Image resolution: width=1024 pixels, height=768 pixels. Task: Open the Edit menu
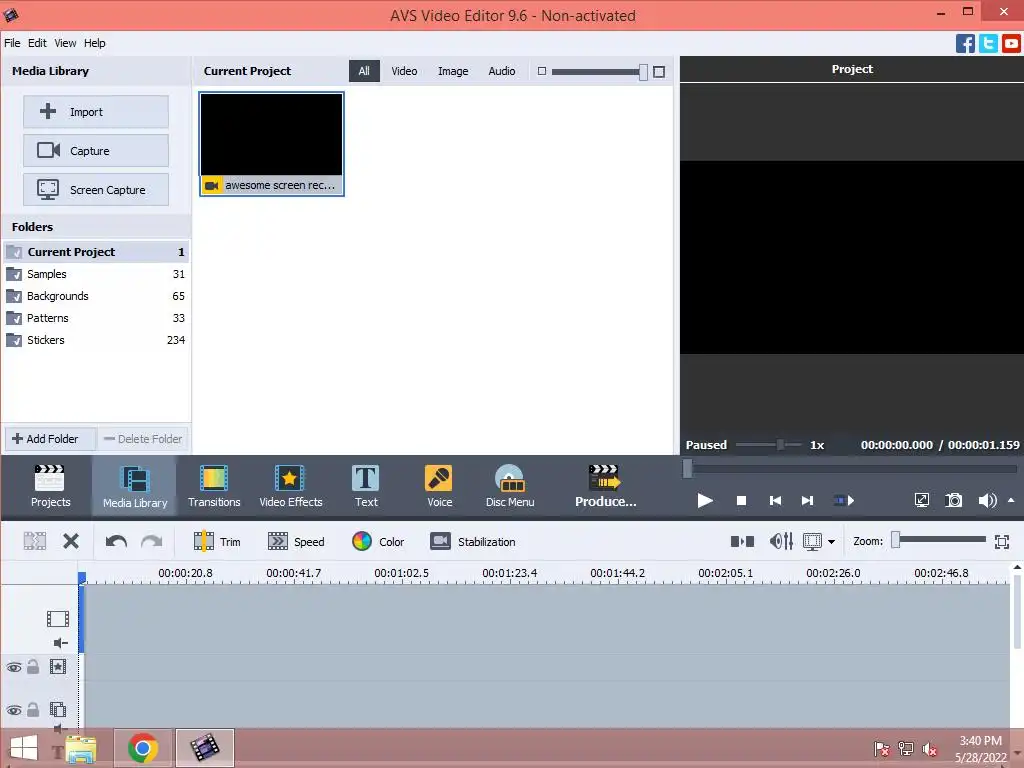coord(37,43)
